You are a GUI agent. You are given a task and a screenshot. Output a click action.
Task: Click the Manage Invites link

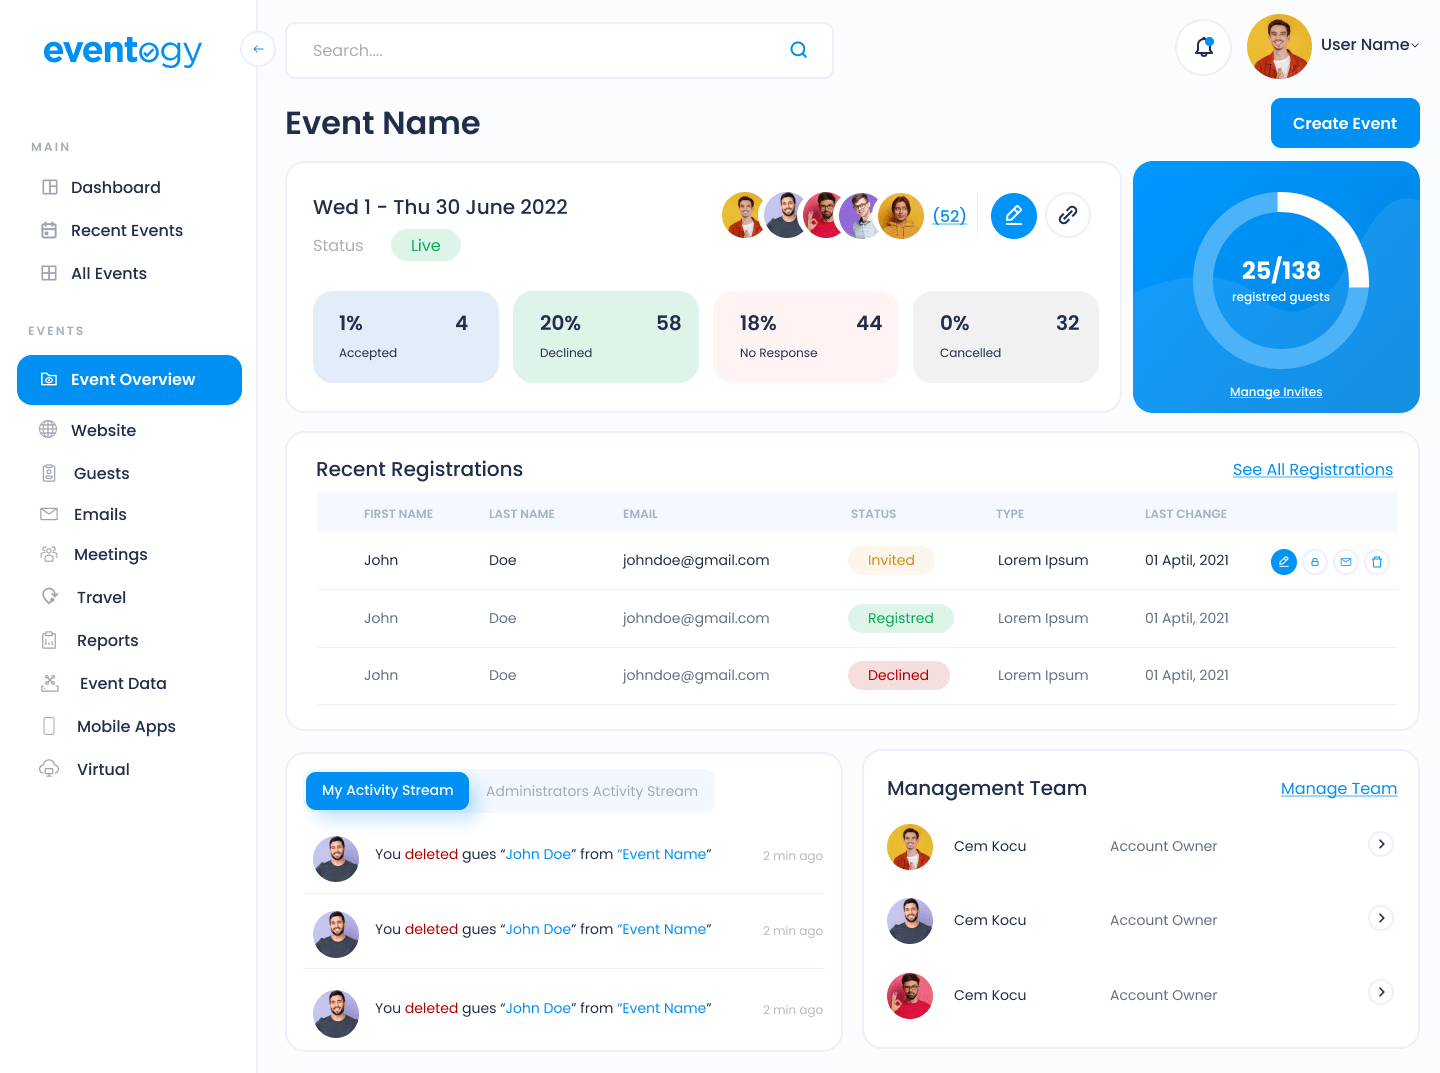pos(1276,392)
